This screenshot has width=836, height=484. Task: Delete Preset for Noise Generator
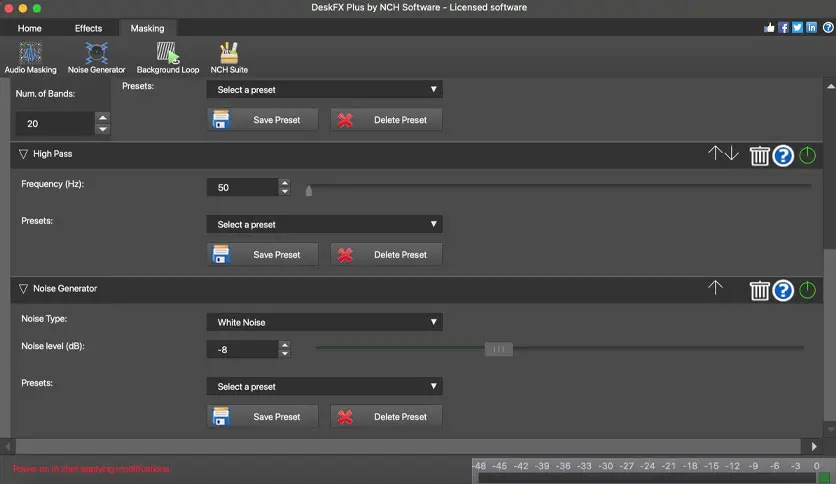tap(386, 417)
